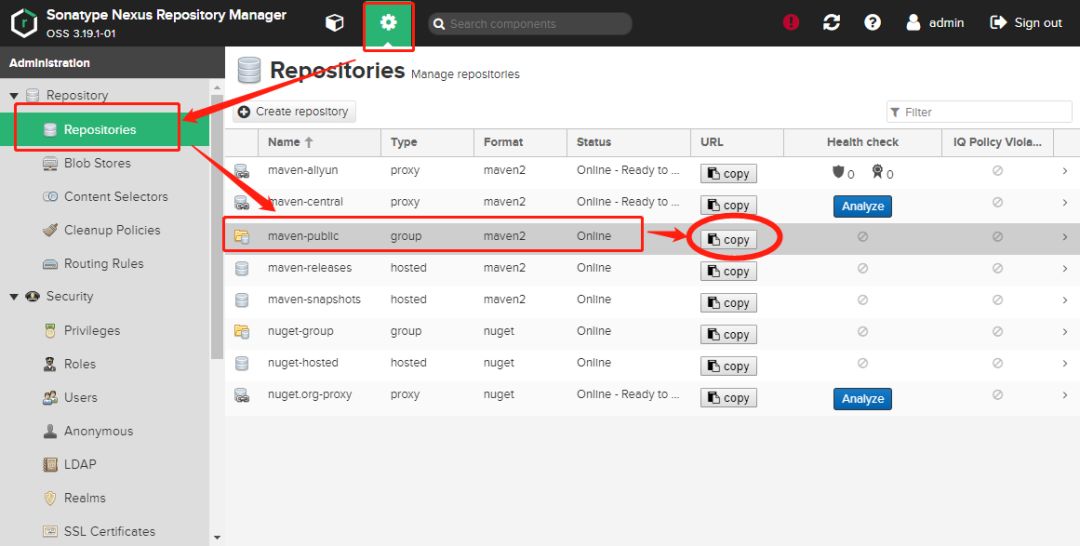Collapse the Repository tree section
This screenshot has height=546, width=1080.
click(x=14, y=96)
